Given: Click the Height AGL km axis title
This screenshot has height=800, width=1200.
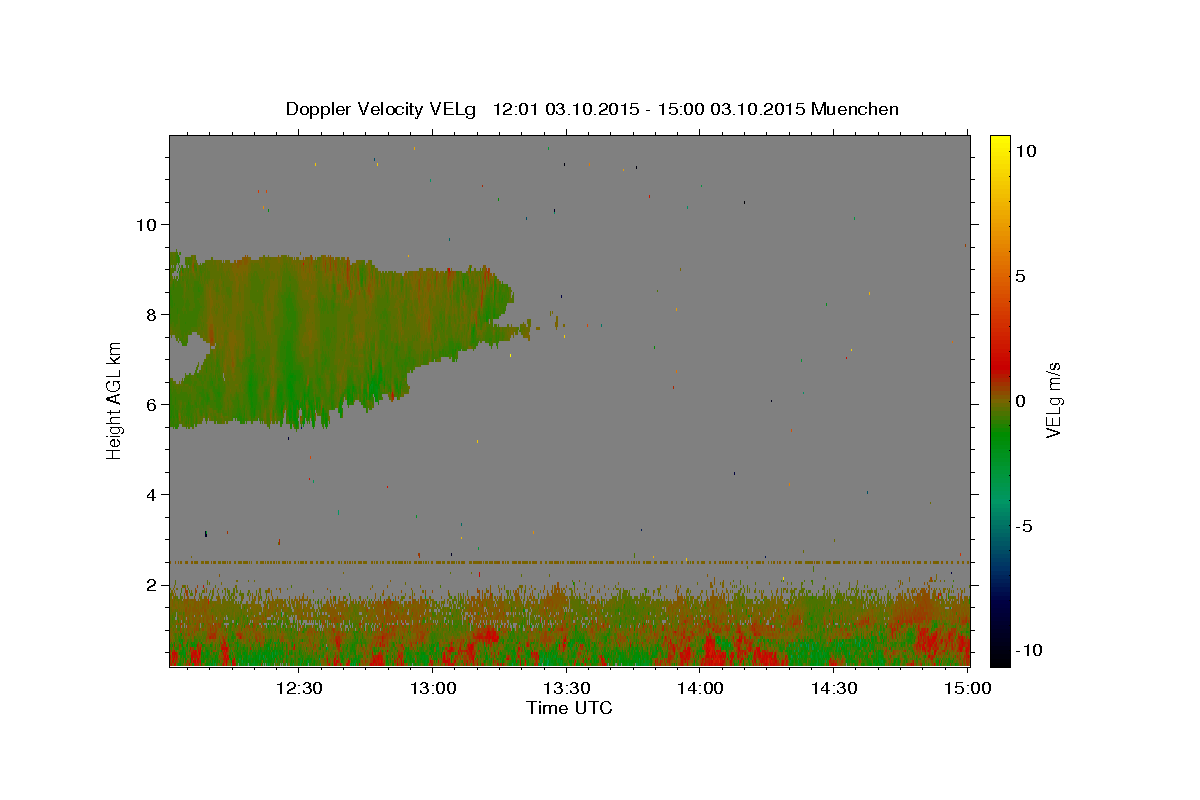Looking at the screenshot, I should 115,400.
